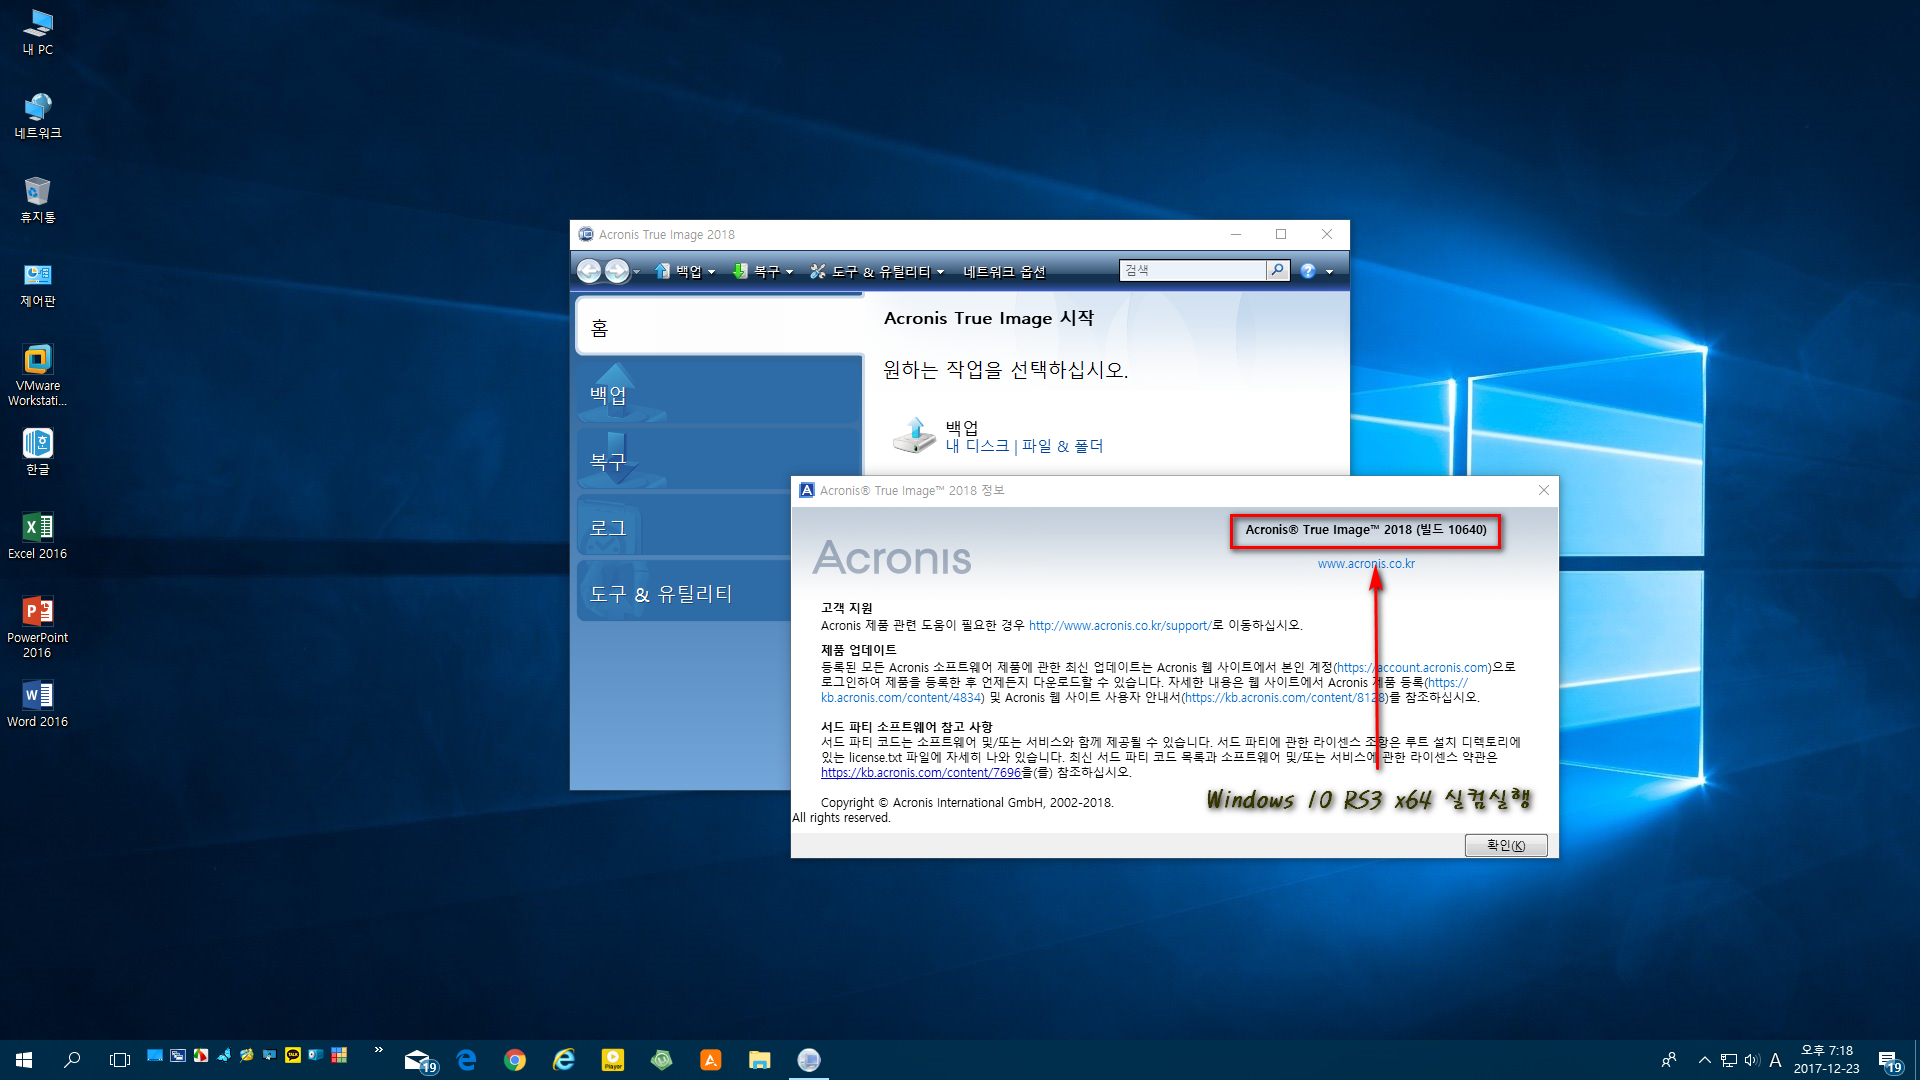Open the 휴지통 recycle bin icon

pos(38,200)
